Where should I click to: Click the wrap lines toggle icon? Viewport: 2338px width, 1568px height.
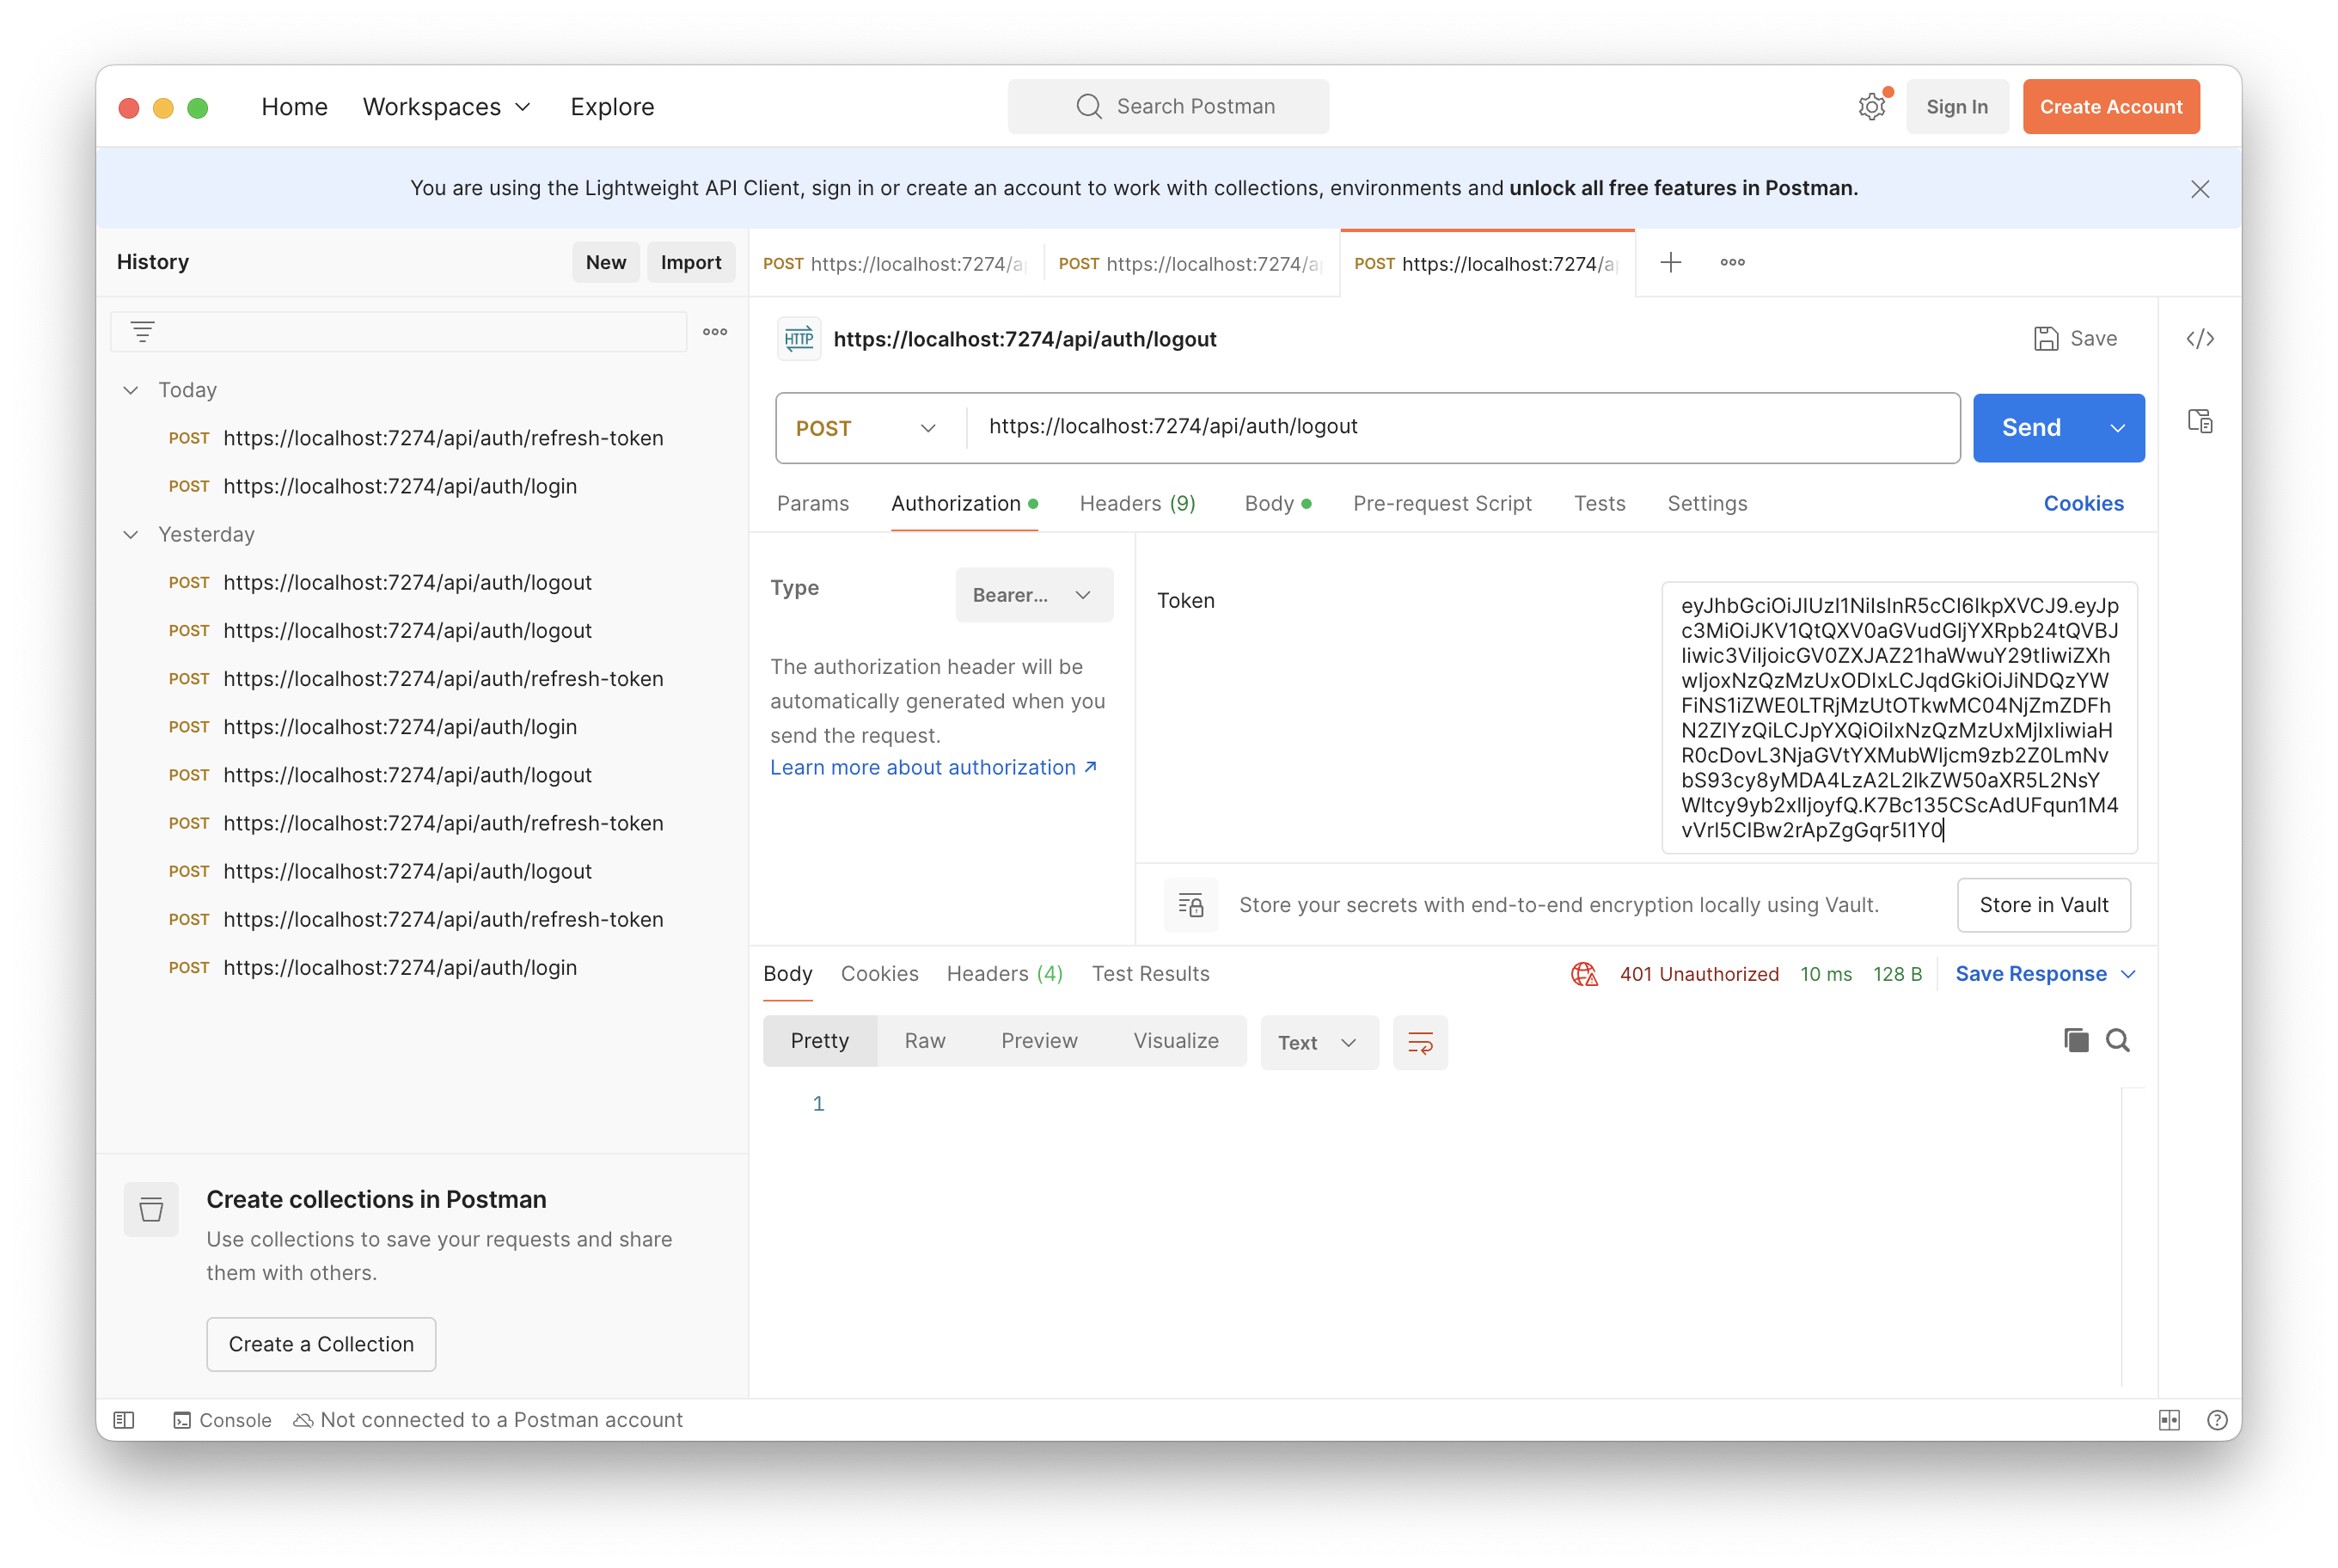tap(1419, 1043)
